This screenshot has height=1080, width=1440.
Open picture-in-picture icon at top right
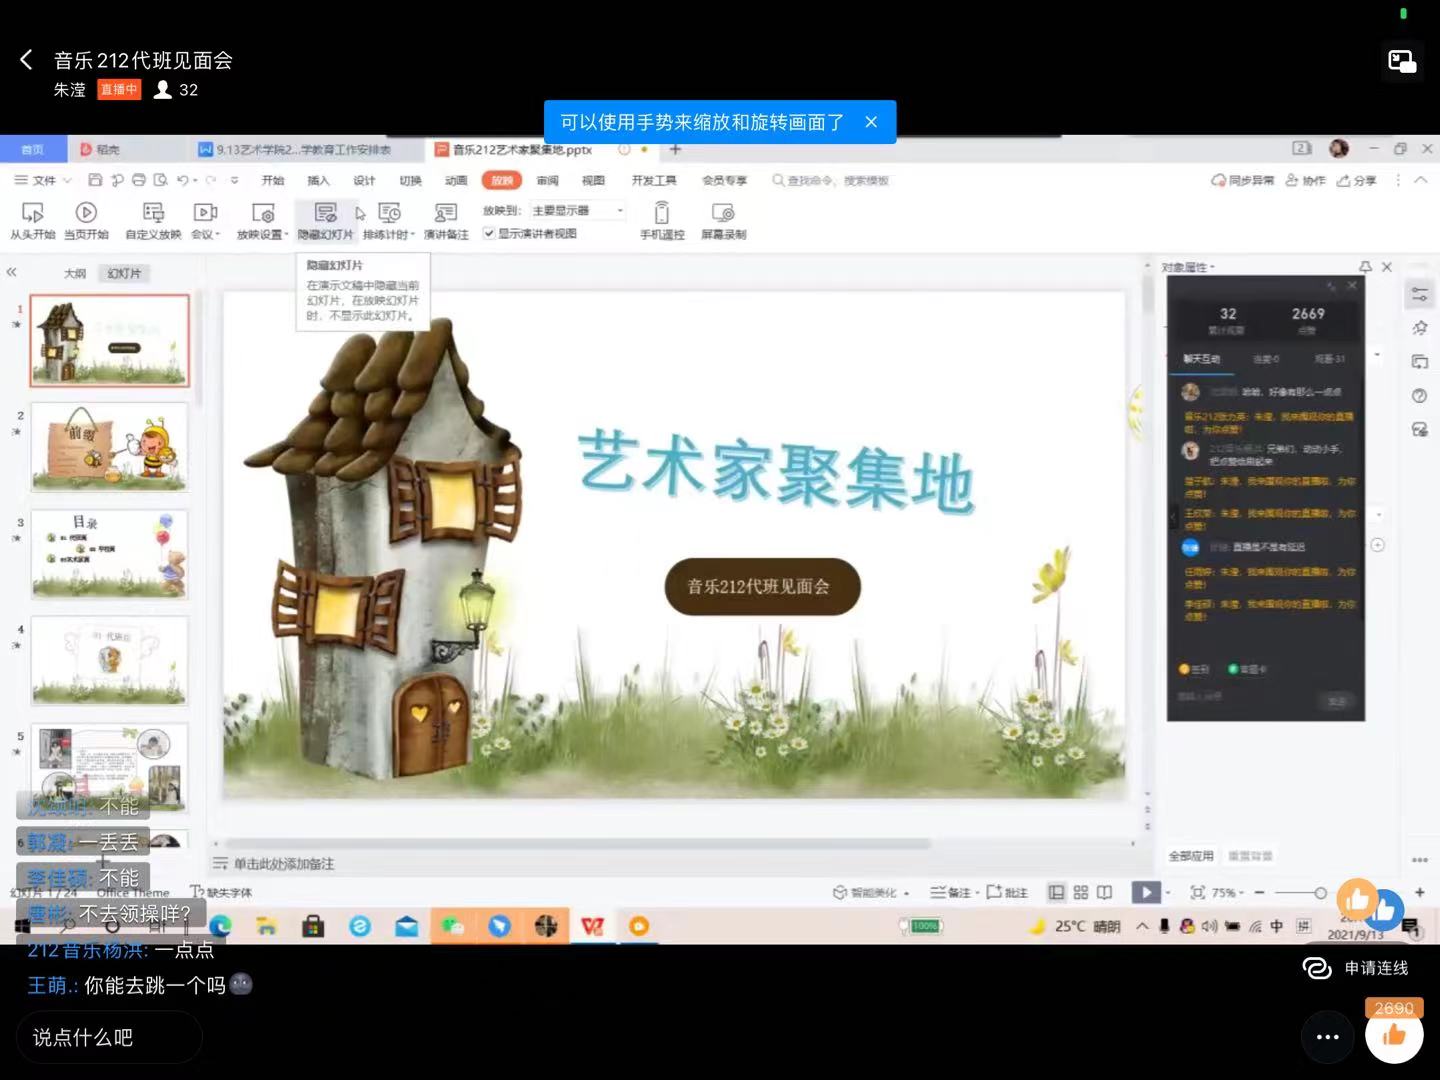pos(1402,62)
